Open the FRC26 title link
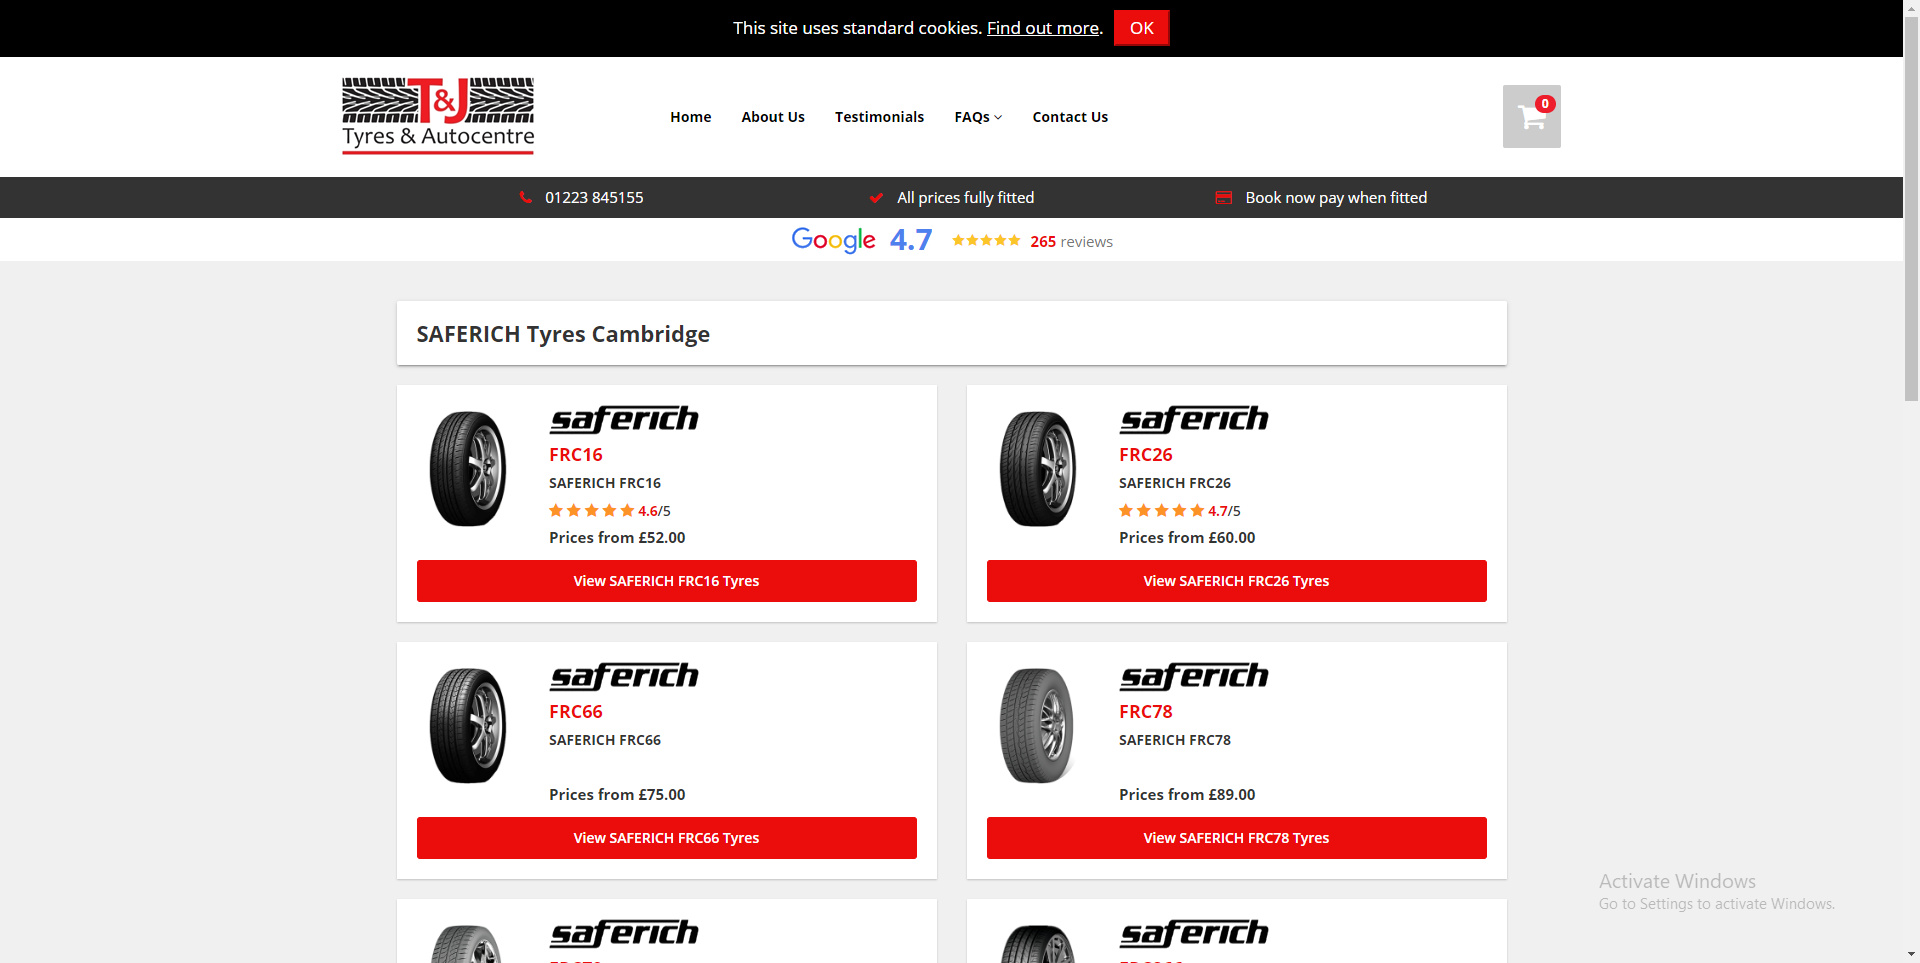 pos(1146,455)
